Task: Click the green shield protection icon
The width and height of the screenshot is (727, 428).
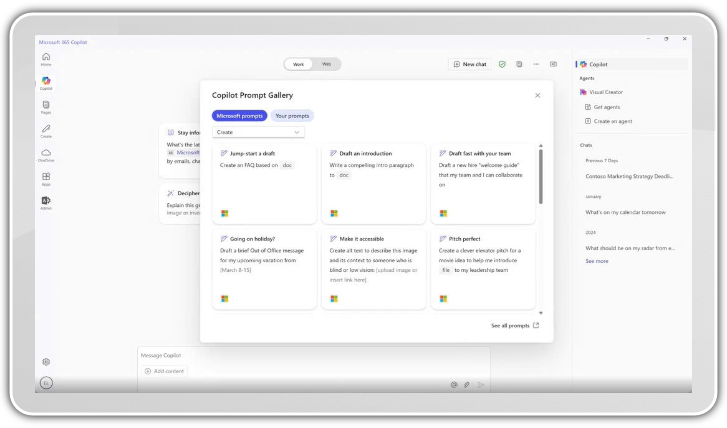Action: [x=502, y=64]
